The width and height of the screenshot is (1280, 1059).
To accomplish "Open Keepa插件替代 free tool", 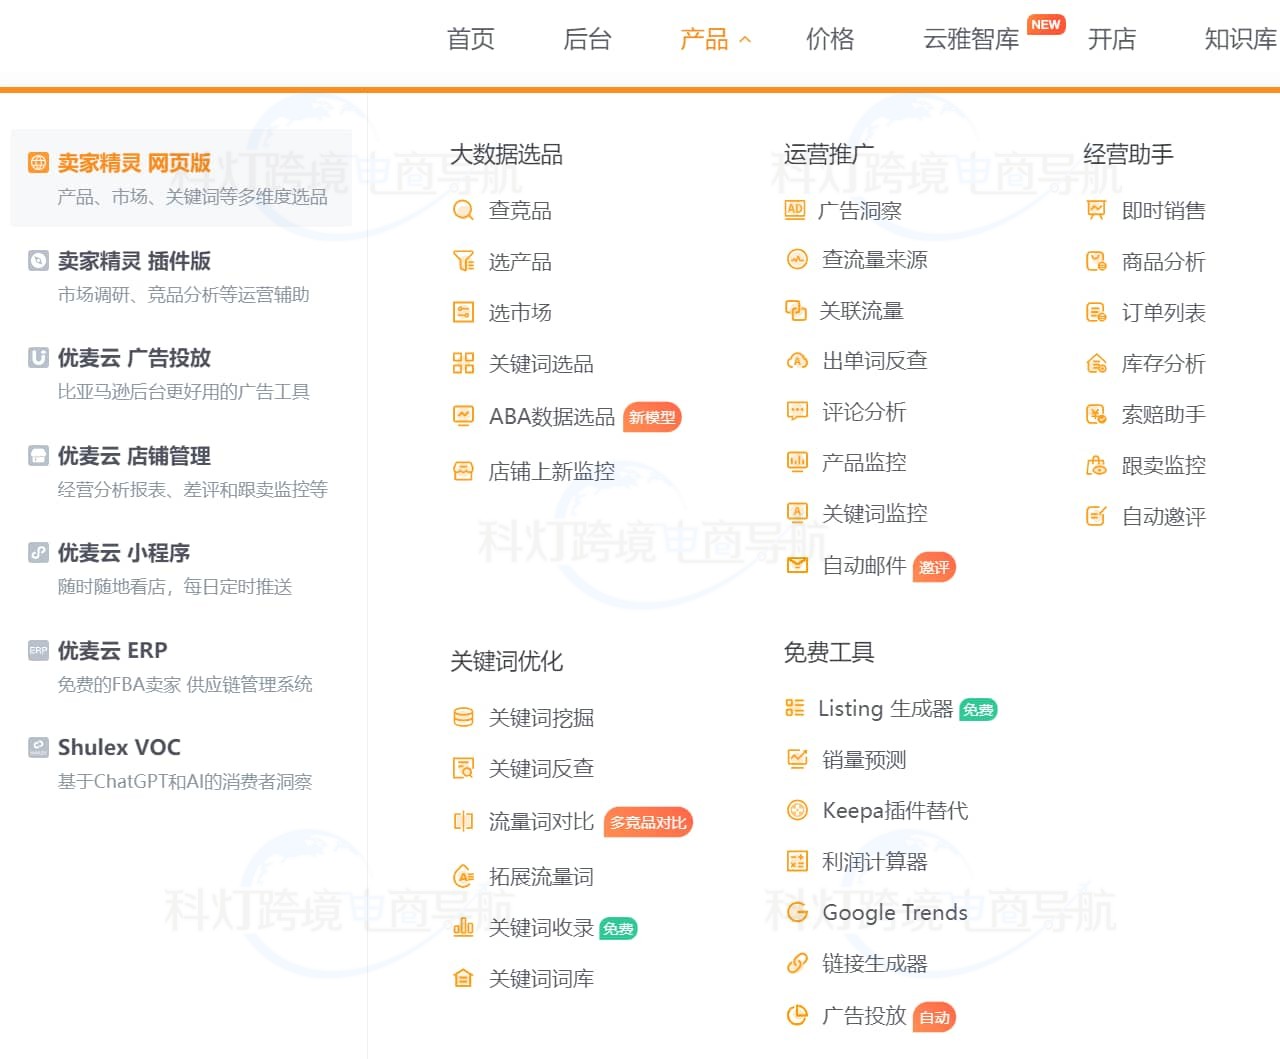I will tap(894, 810).
